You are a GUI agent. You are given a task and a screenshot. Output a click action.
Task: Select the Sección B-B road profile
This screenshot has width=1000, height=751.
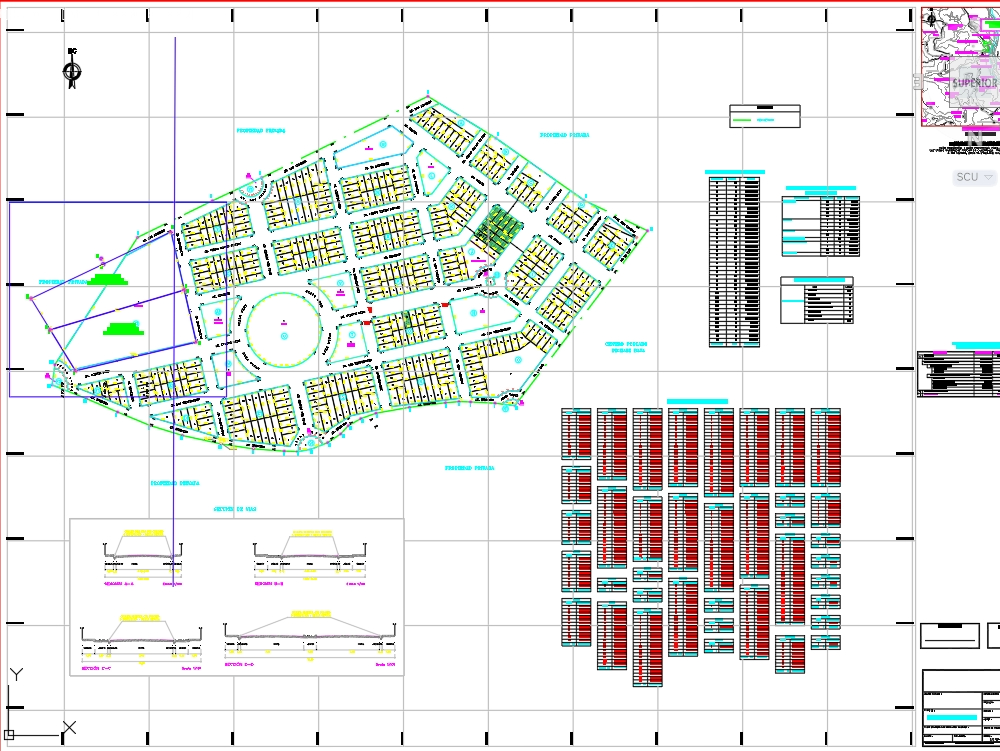[x=310, y=557]
